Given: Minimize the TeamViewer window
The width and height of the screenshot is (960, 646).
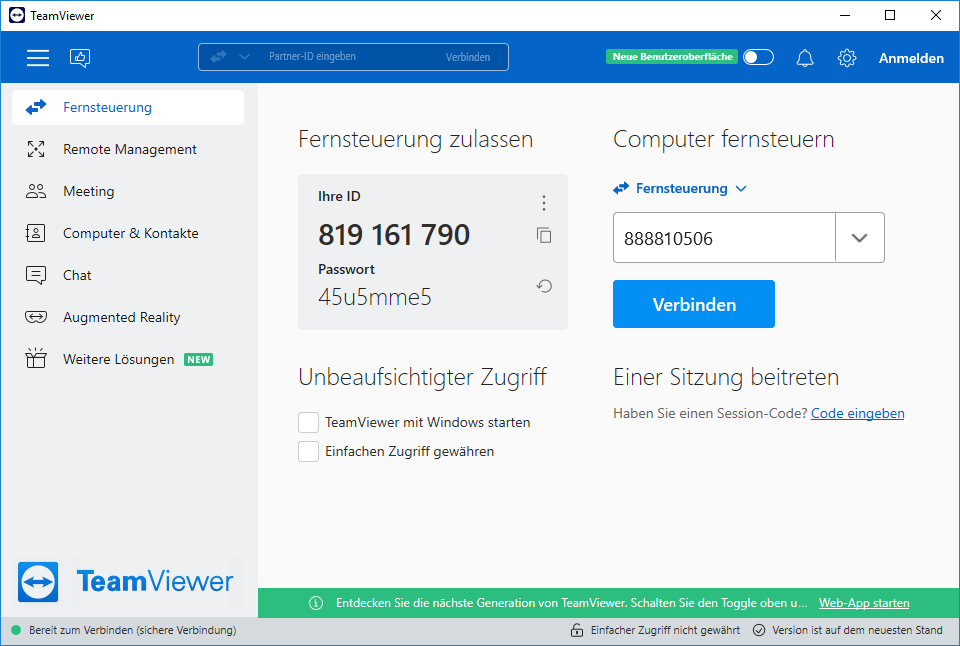Looking at the screenshot, I should (x=845, y=15).
